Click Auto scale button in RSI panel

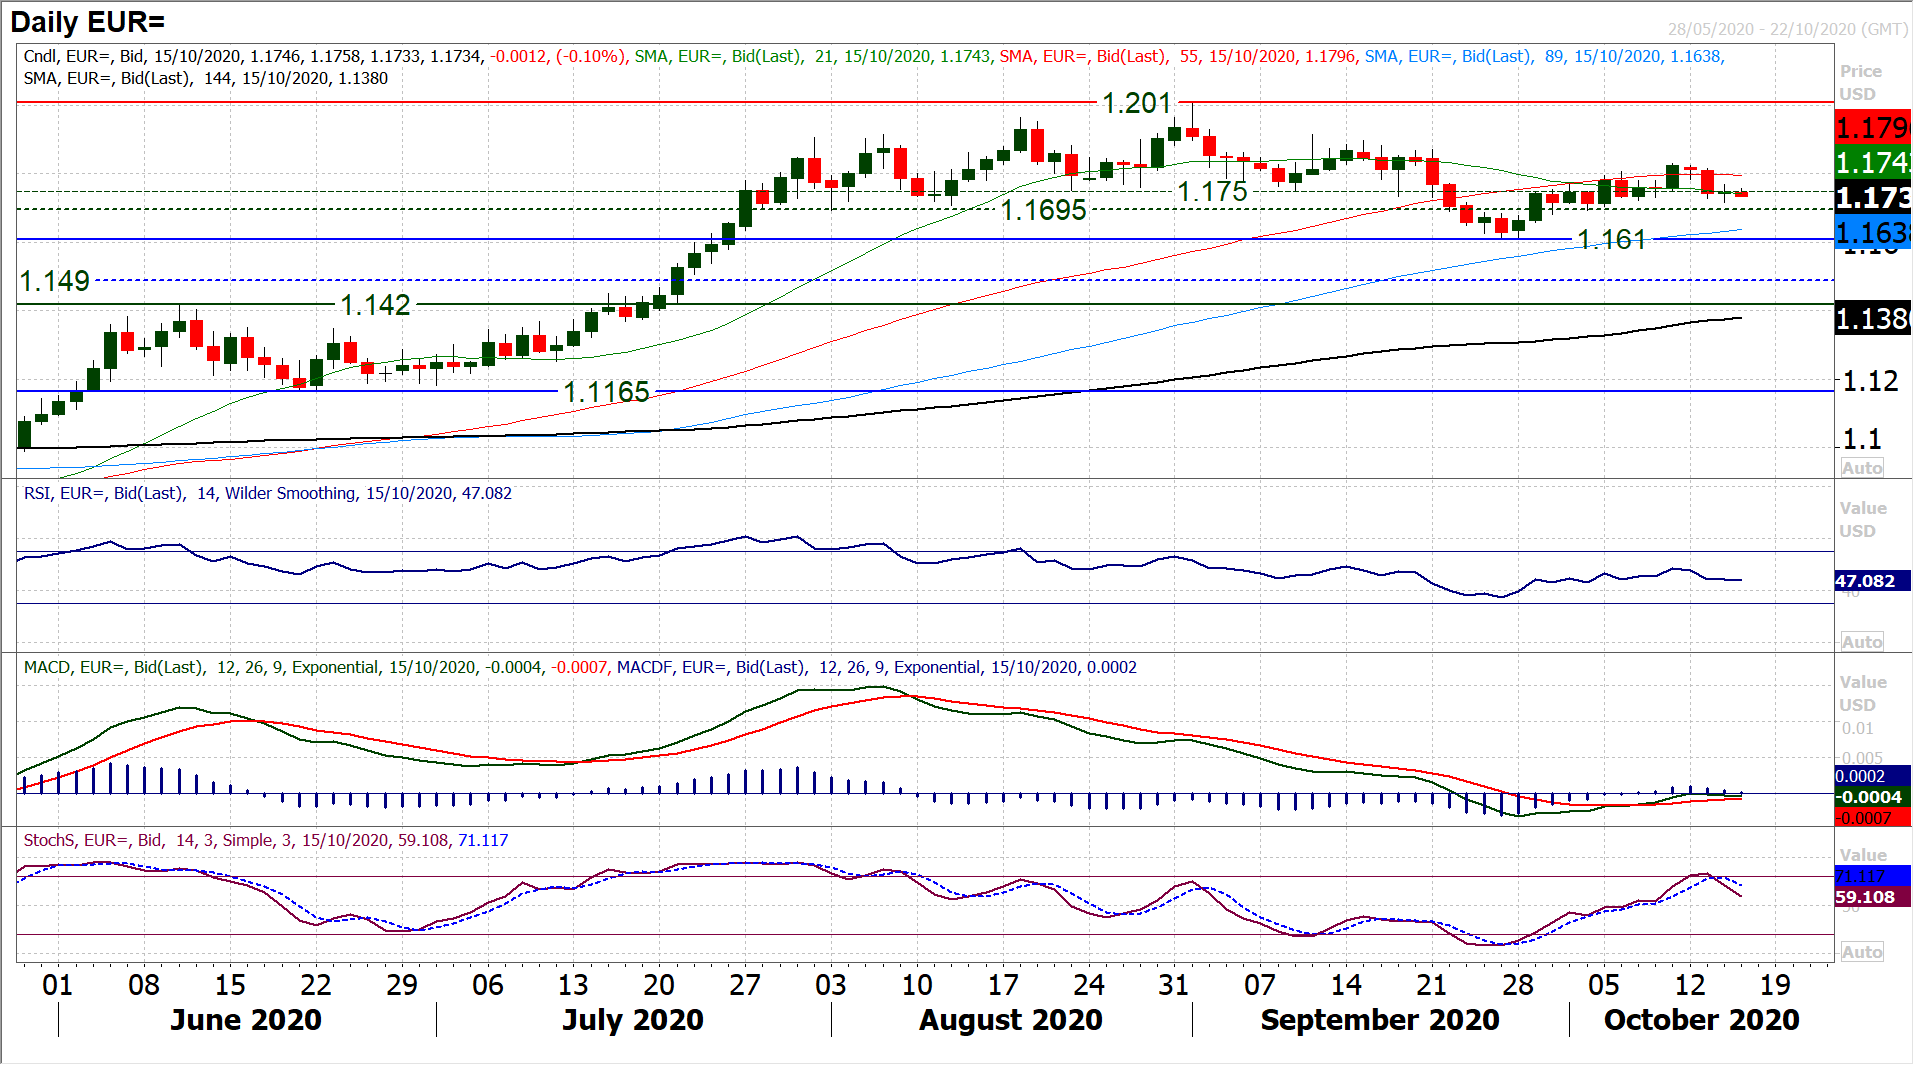1861,642
